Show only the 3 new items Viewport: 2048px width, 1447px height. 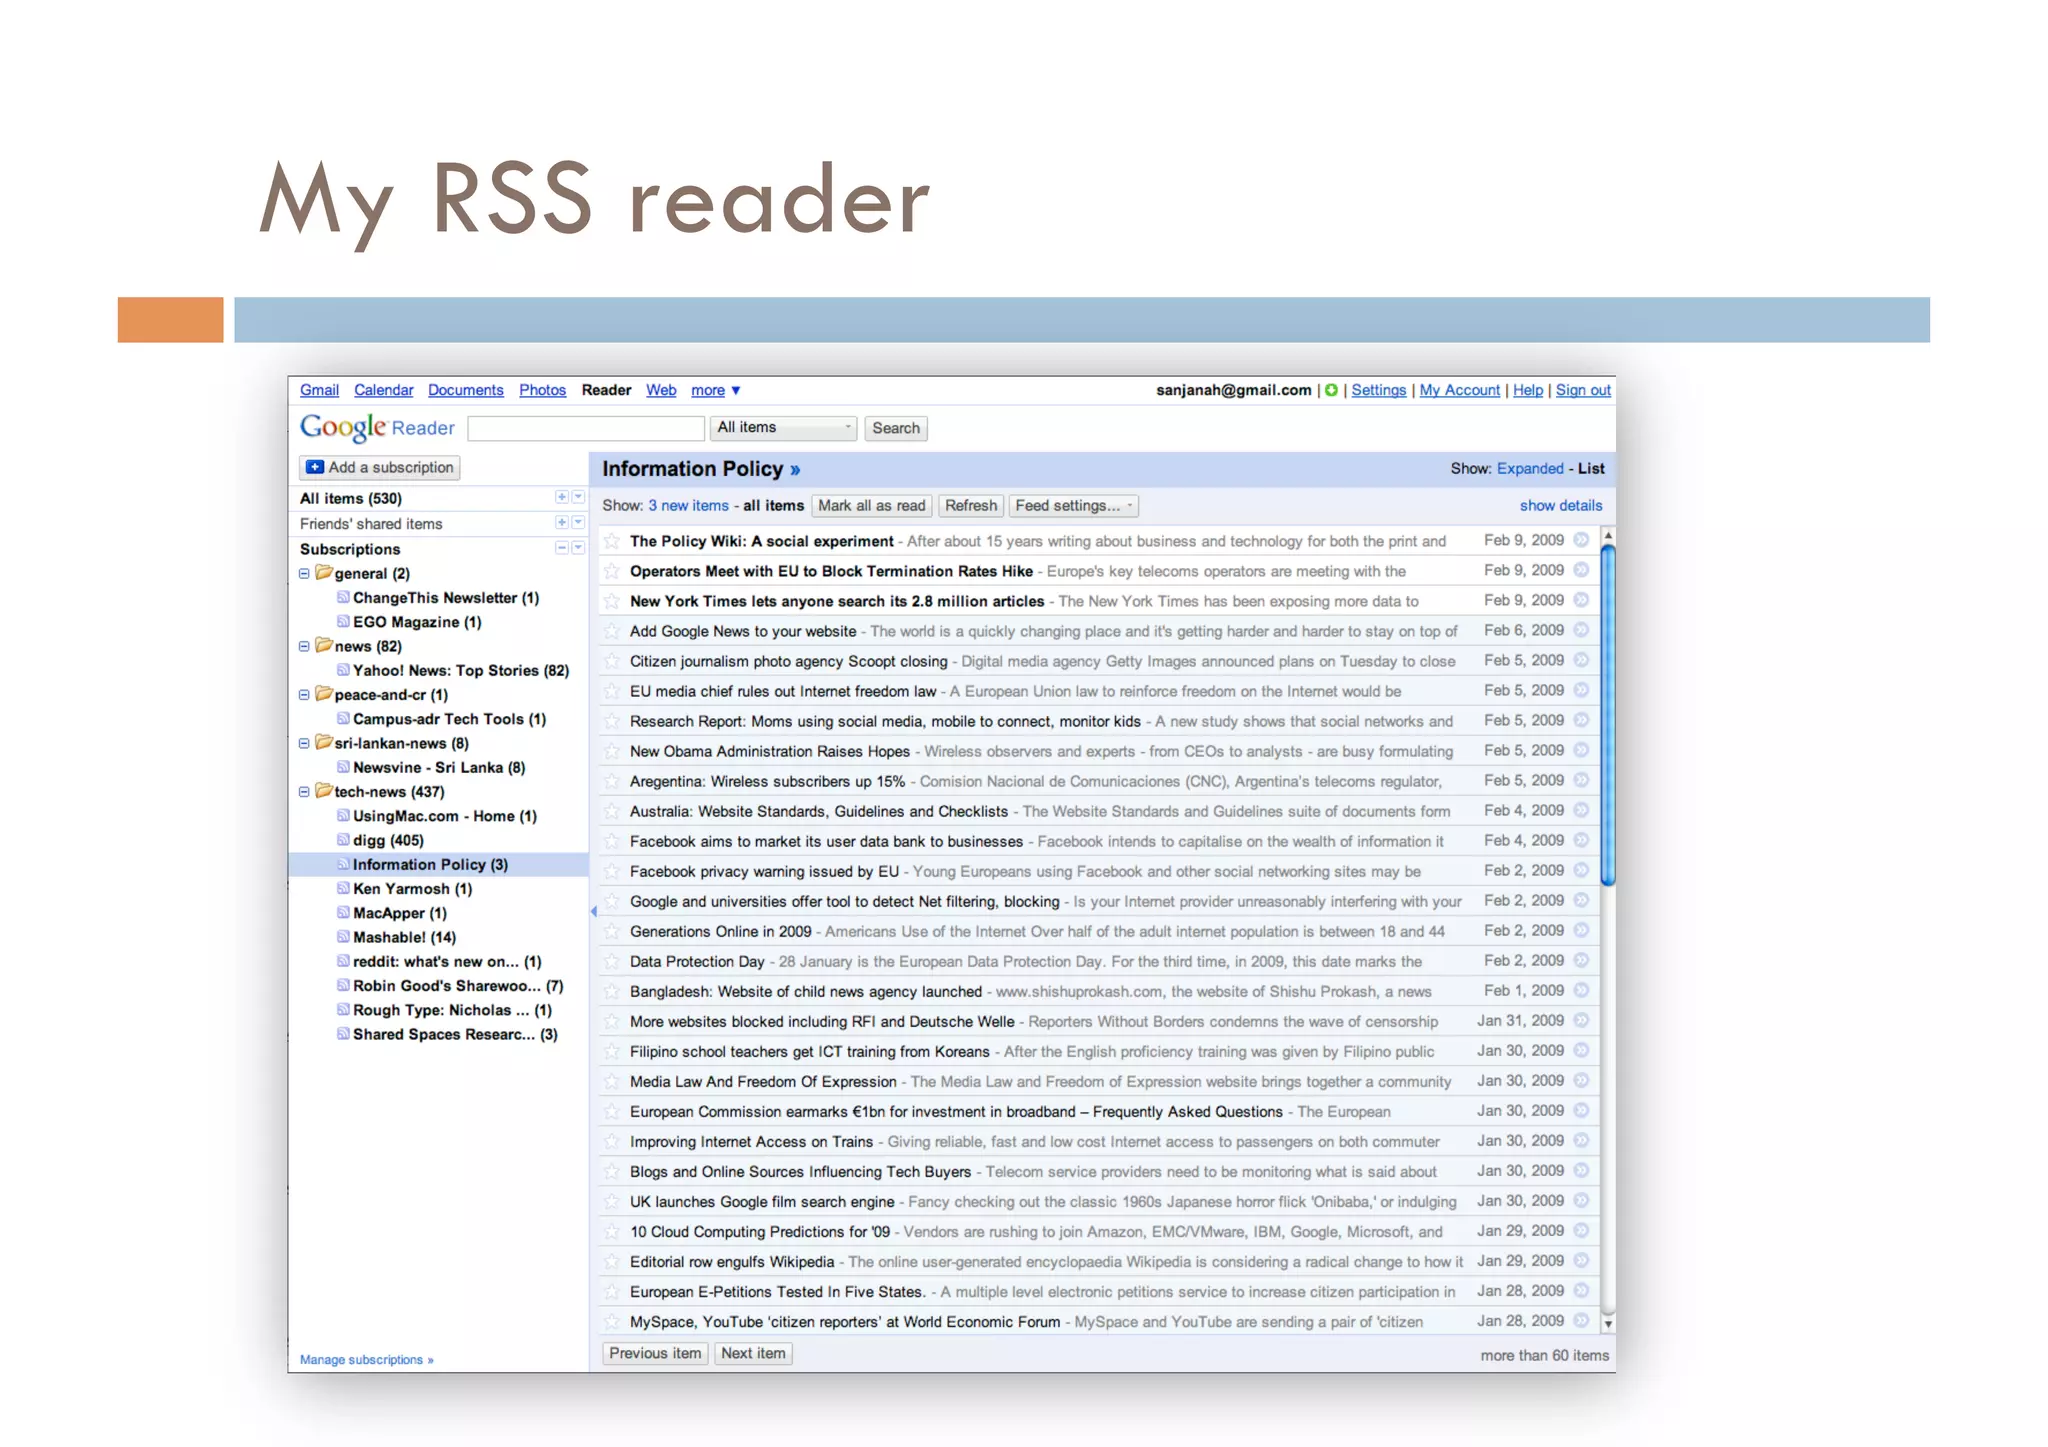pyautogui.click(x=688, y=506)
